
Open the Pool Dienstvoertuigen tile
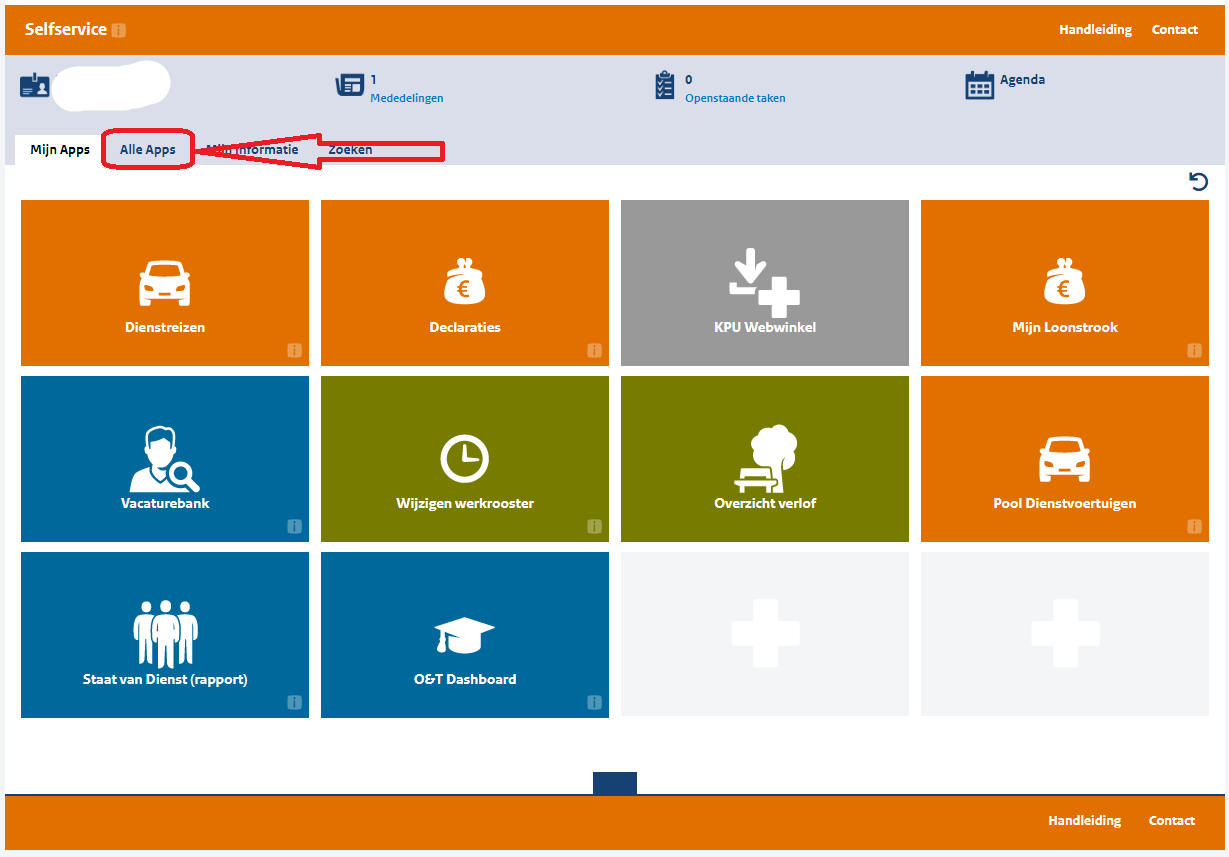[x=1064, y=459]
